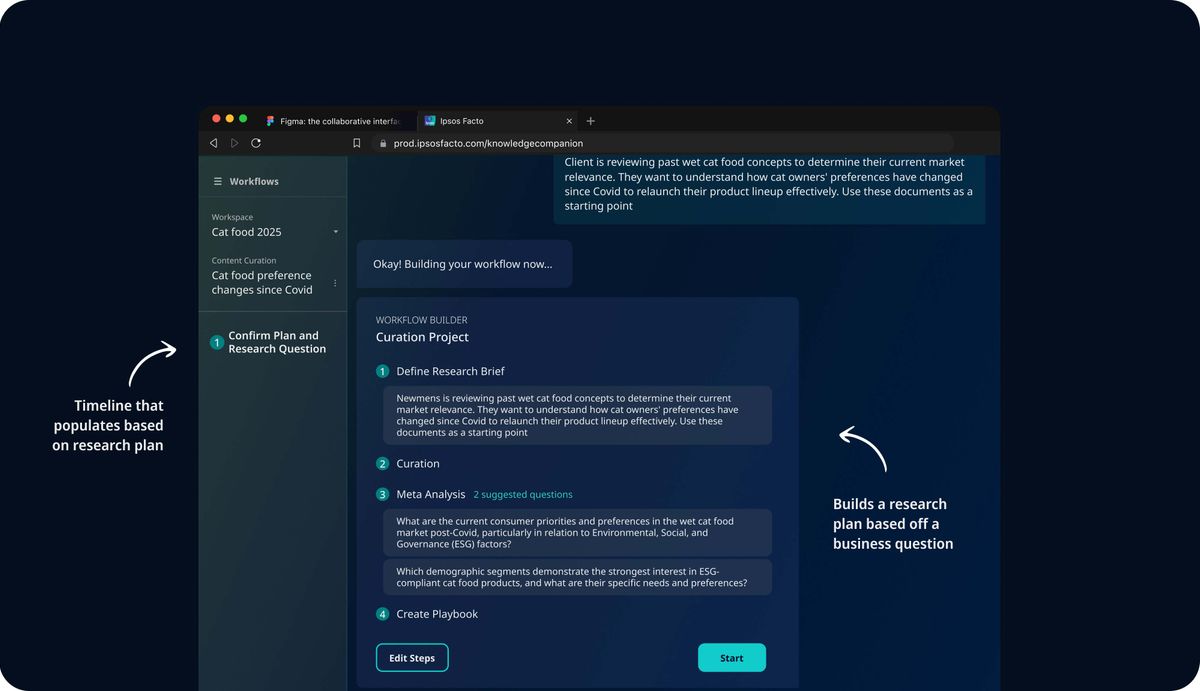The image size is (1200, 691).
Task: Open a new browser tab with plus
Action: point(590,121)
